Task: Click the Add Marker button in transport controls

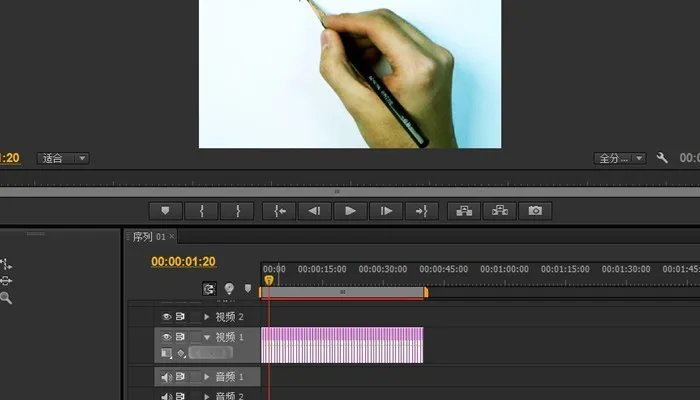Action: tap(165, 211)
